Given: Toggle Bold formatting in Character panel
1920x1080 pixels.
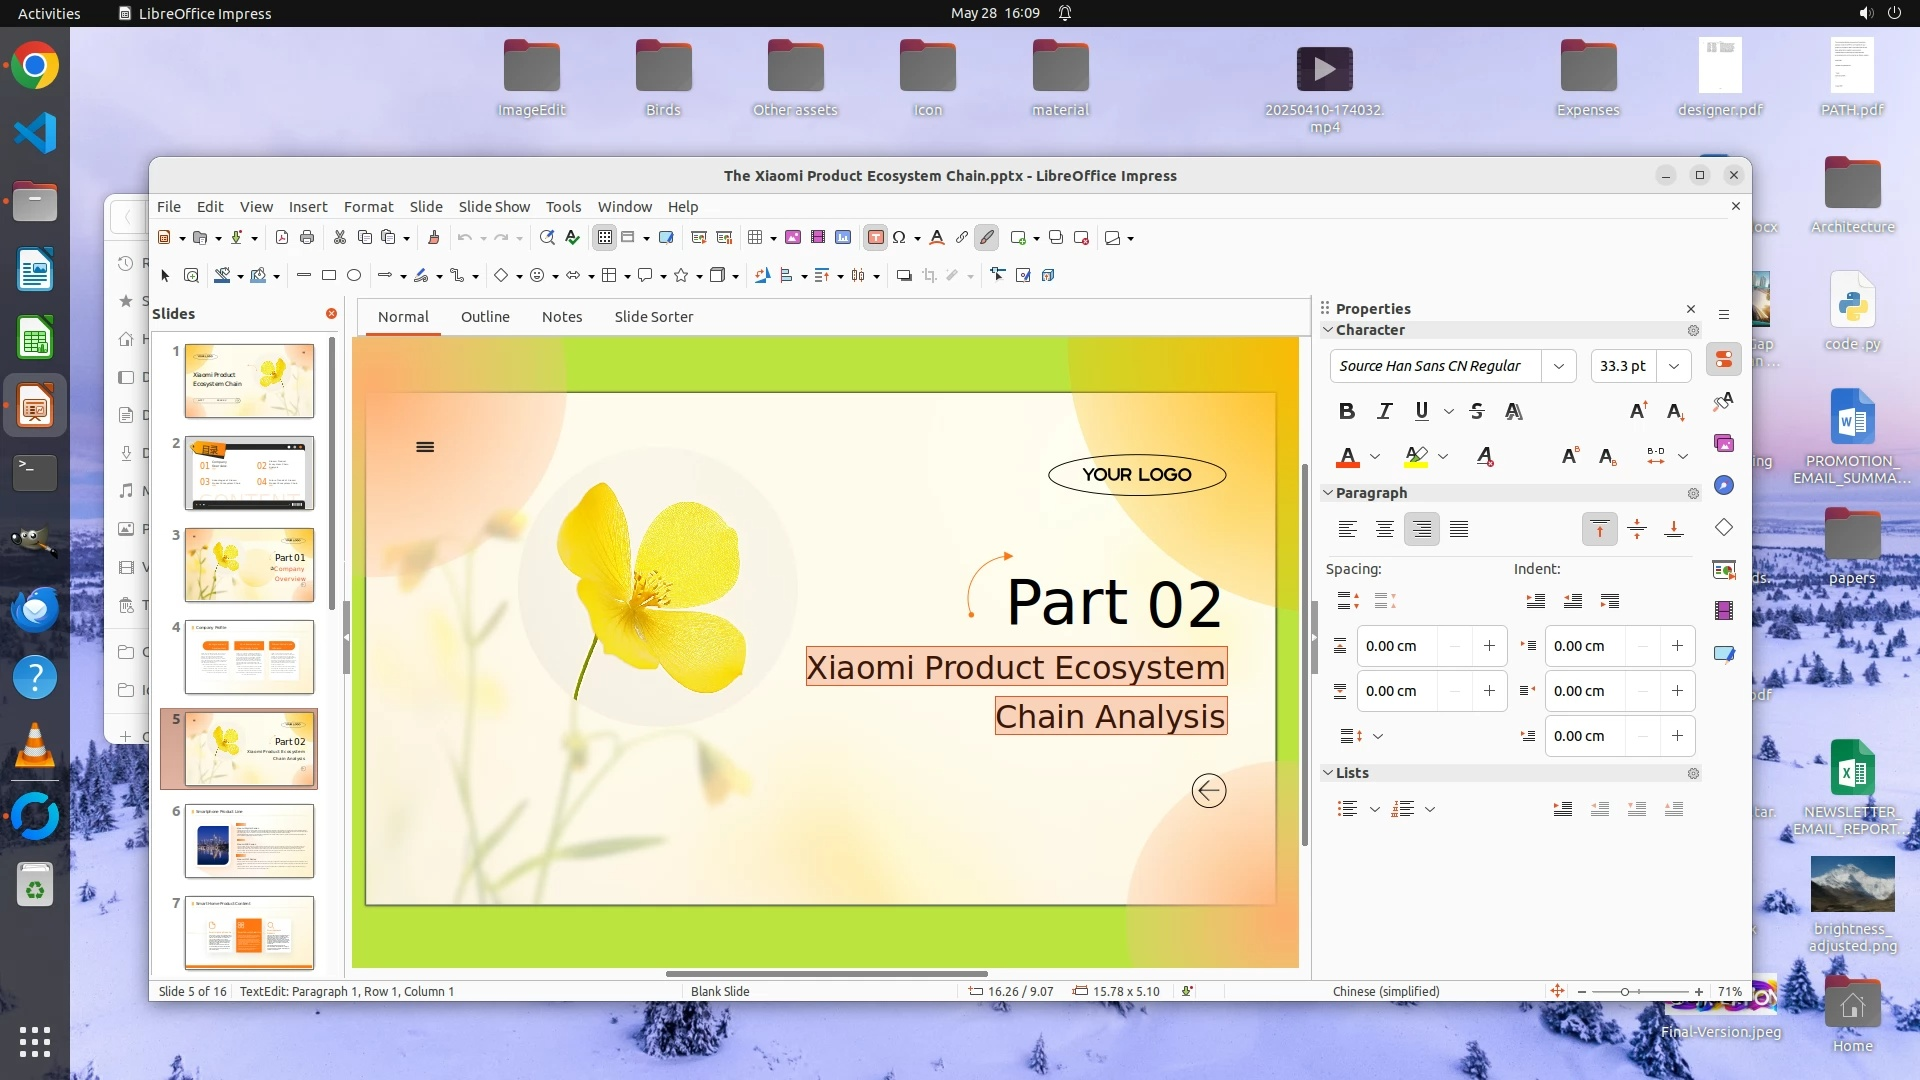Looking at the screenshot, I should (1347, 411).
